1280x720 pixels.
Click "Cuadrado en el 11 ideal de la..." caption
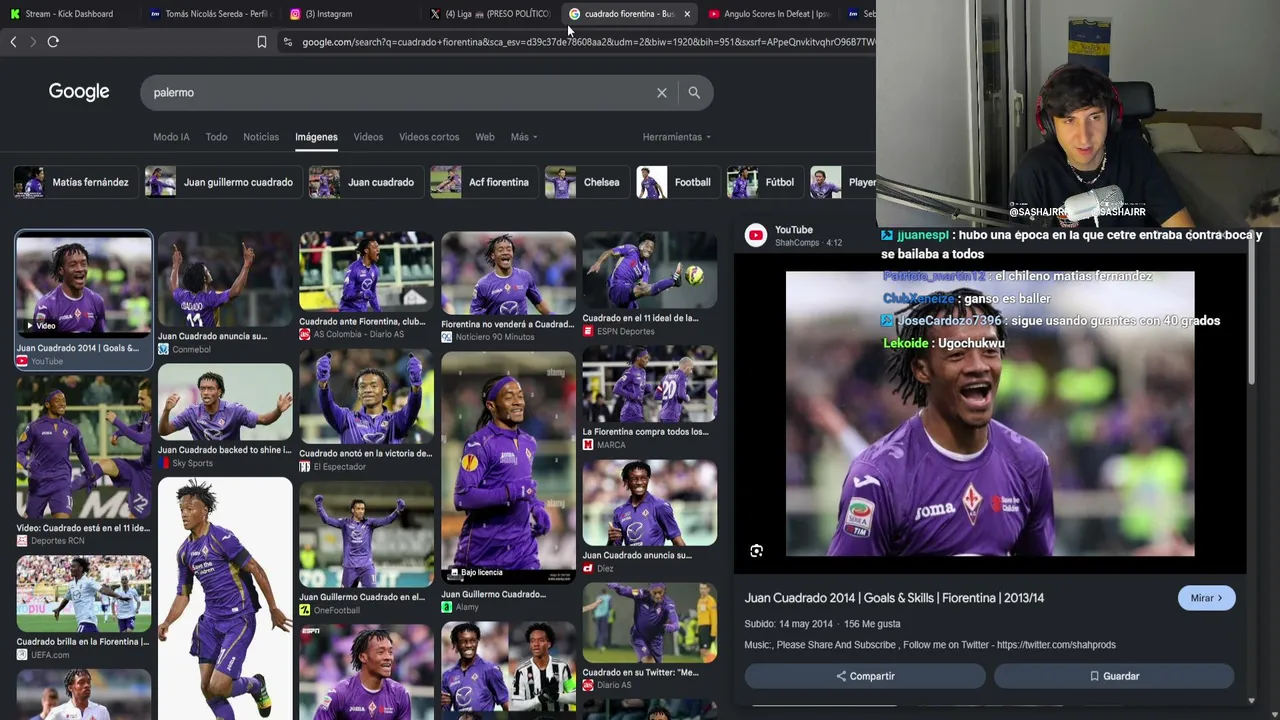tap(641, 318)
